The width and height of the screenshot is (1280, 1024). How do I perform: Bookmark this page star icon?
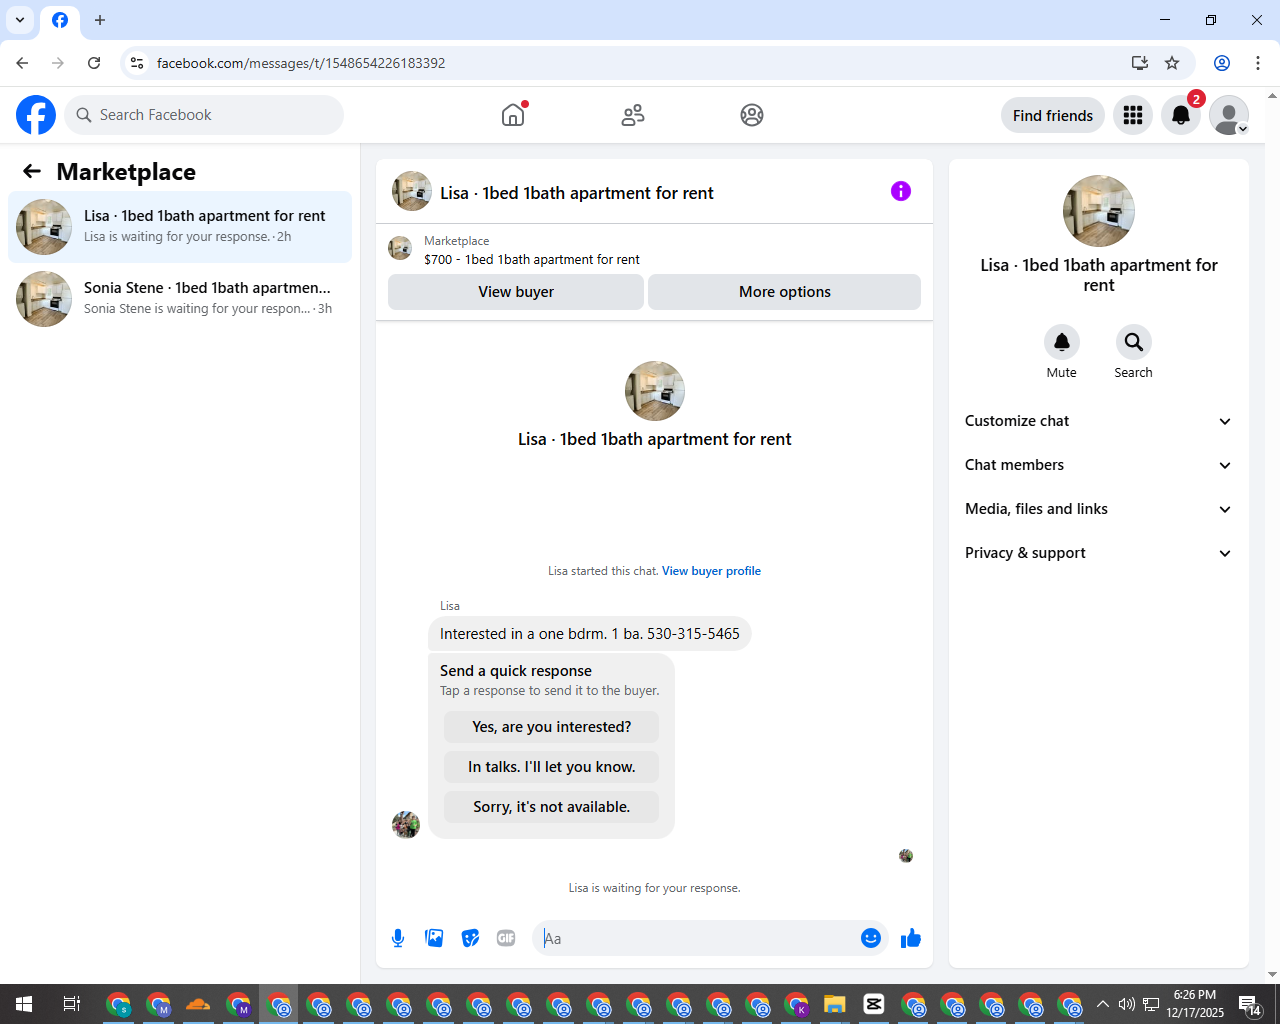1172,63
